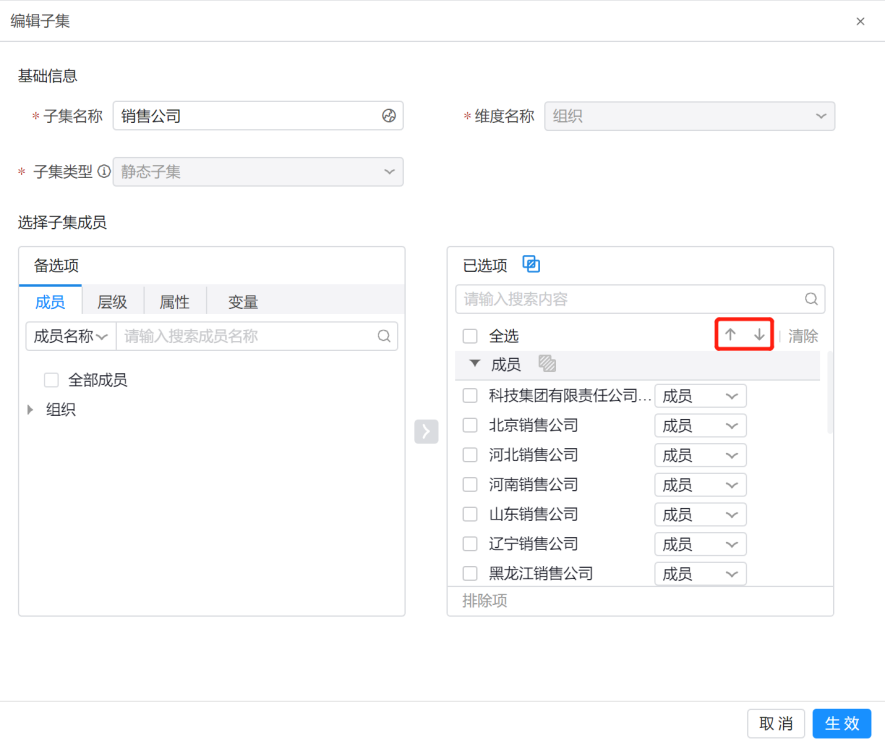Screen dimensions: 885x744
Task: Check the 全选 checkbox
Action: (x=470, y=336)
